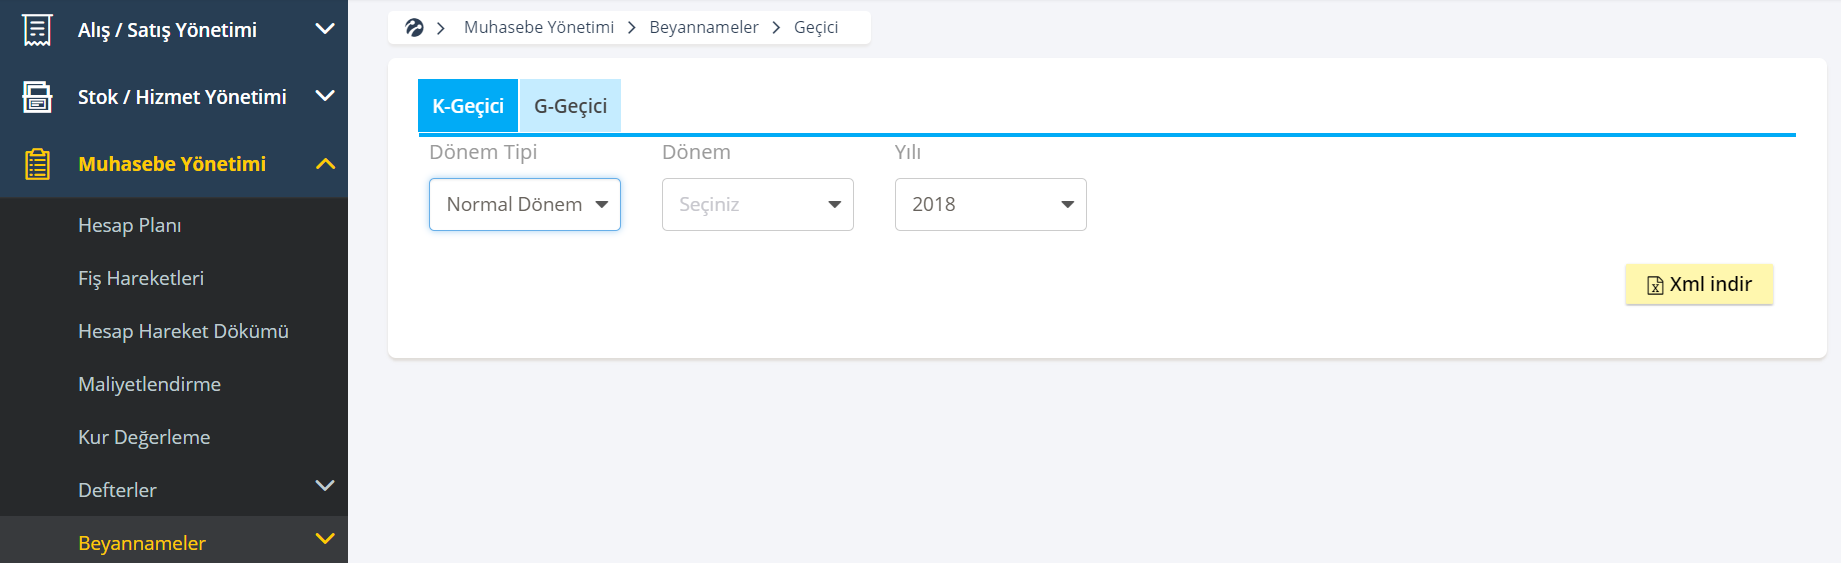The width and height of the screenshot is (1841, 563).
Task: Switch to the G-Geçici tab
Action: pyautogui.click(x=570, y=106)
